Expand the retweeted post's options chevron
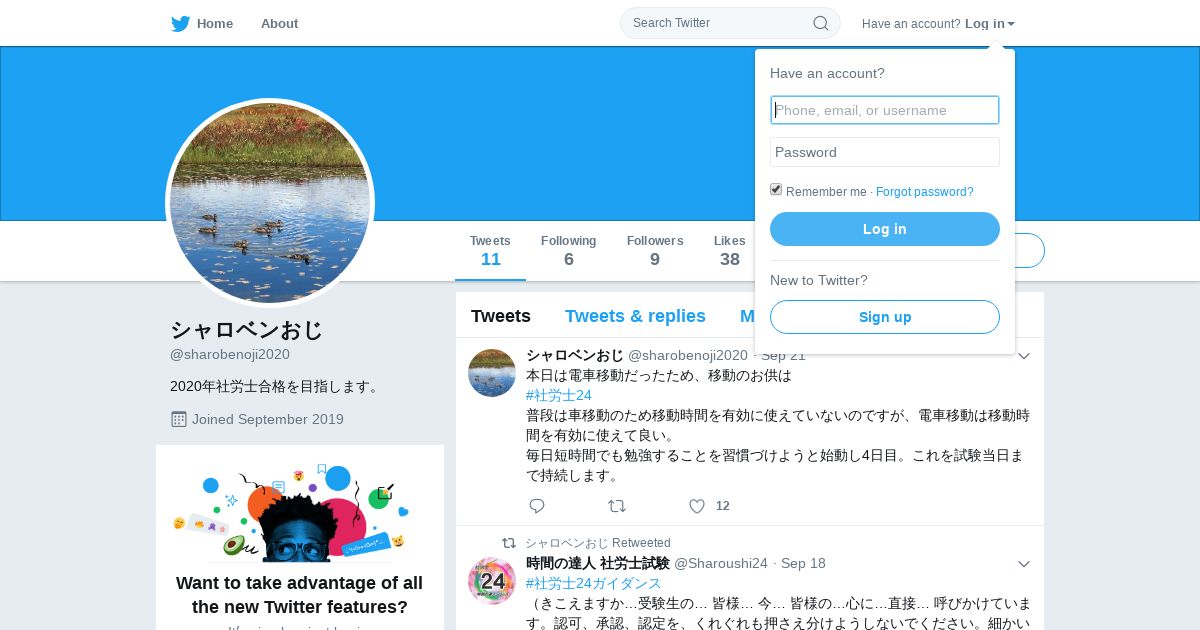The image size is (1200, 630). tap(1024, 564)
